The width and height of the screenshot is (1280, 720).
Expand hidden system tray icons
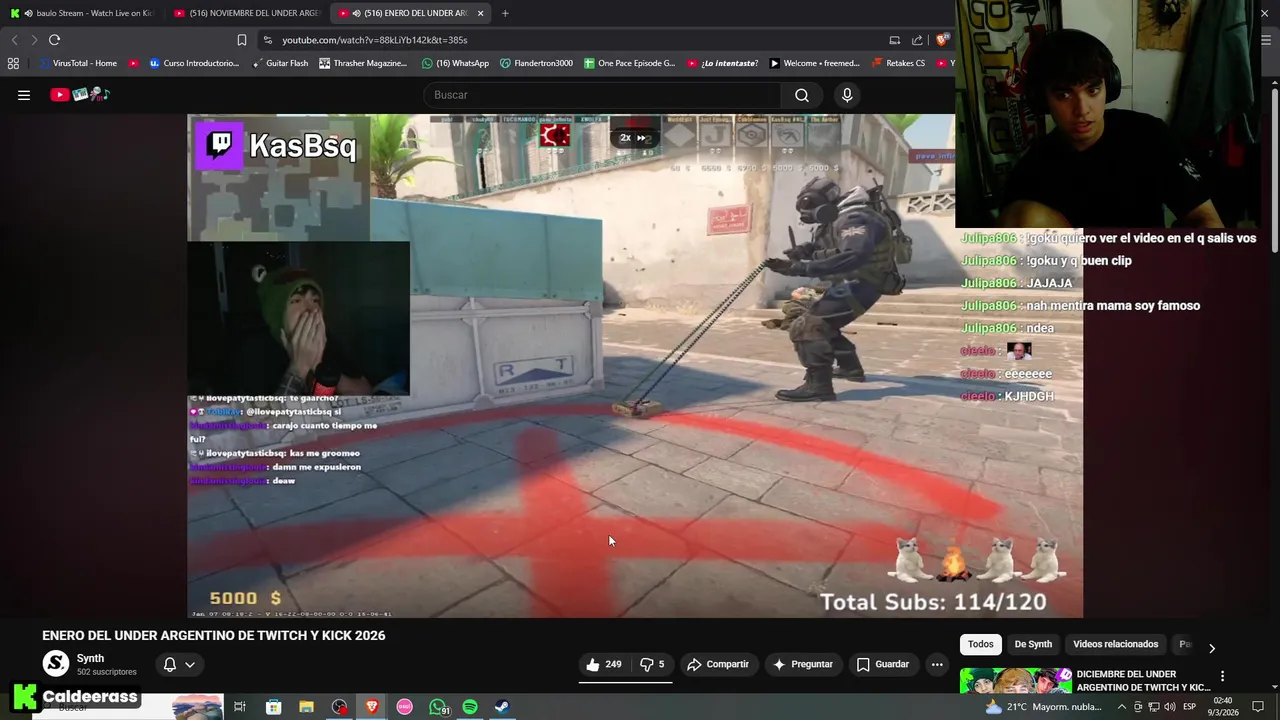pos(1121,707)
